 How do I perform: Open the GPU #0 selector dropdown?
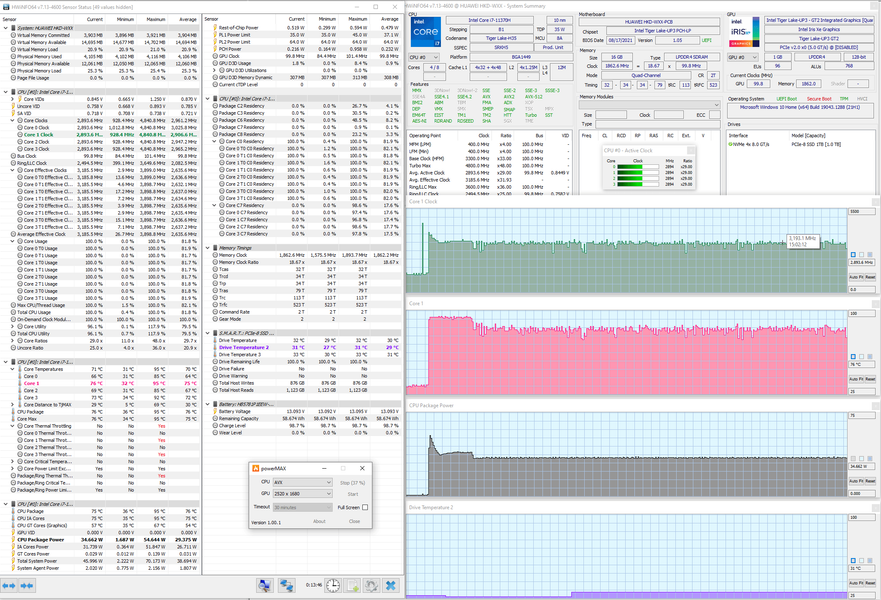[742, 57]
